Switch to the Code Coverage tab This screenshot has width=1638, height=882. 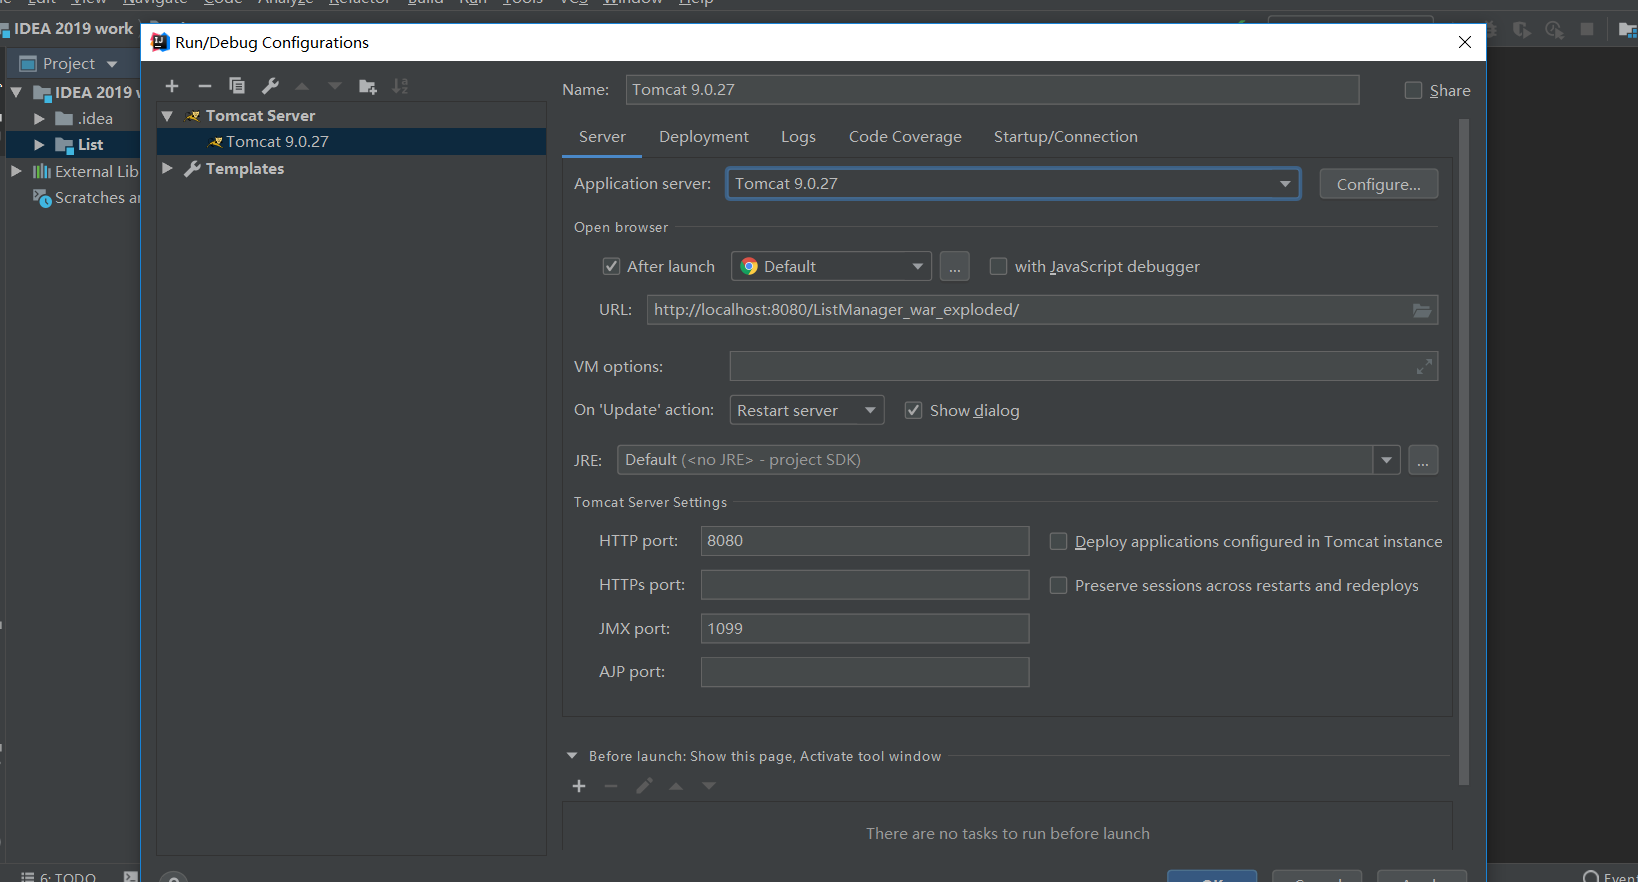pyautogui.click(x=905, y=137)
